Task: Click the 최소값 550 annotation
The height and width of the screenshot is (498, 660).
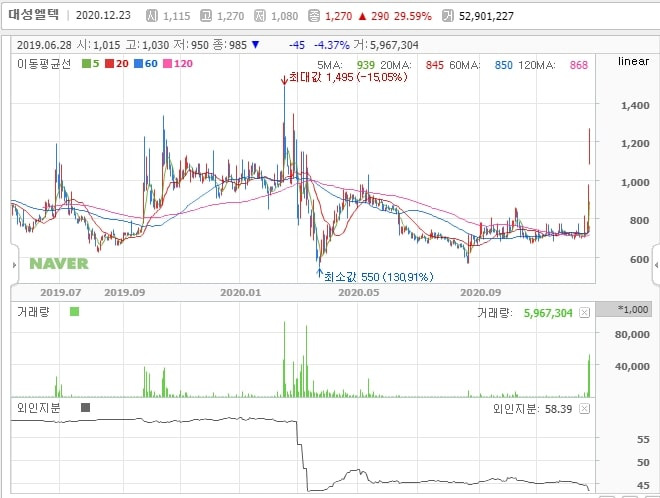Action: (378, 277)
